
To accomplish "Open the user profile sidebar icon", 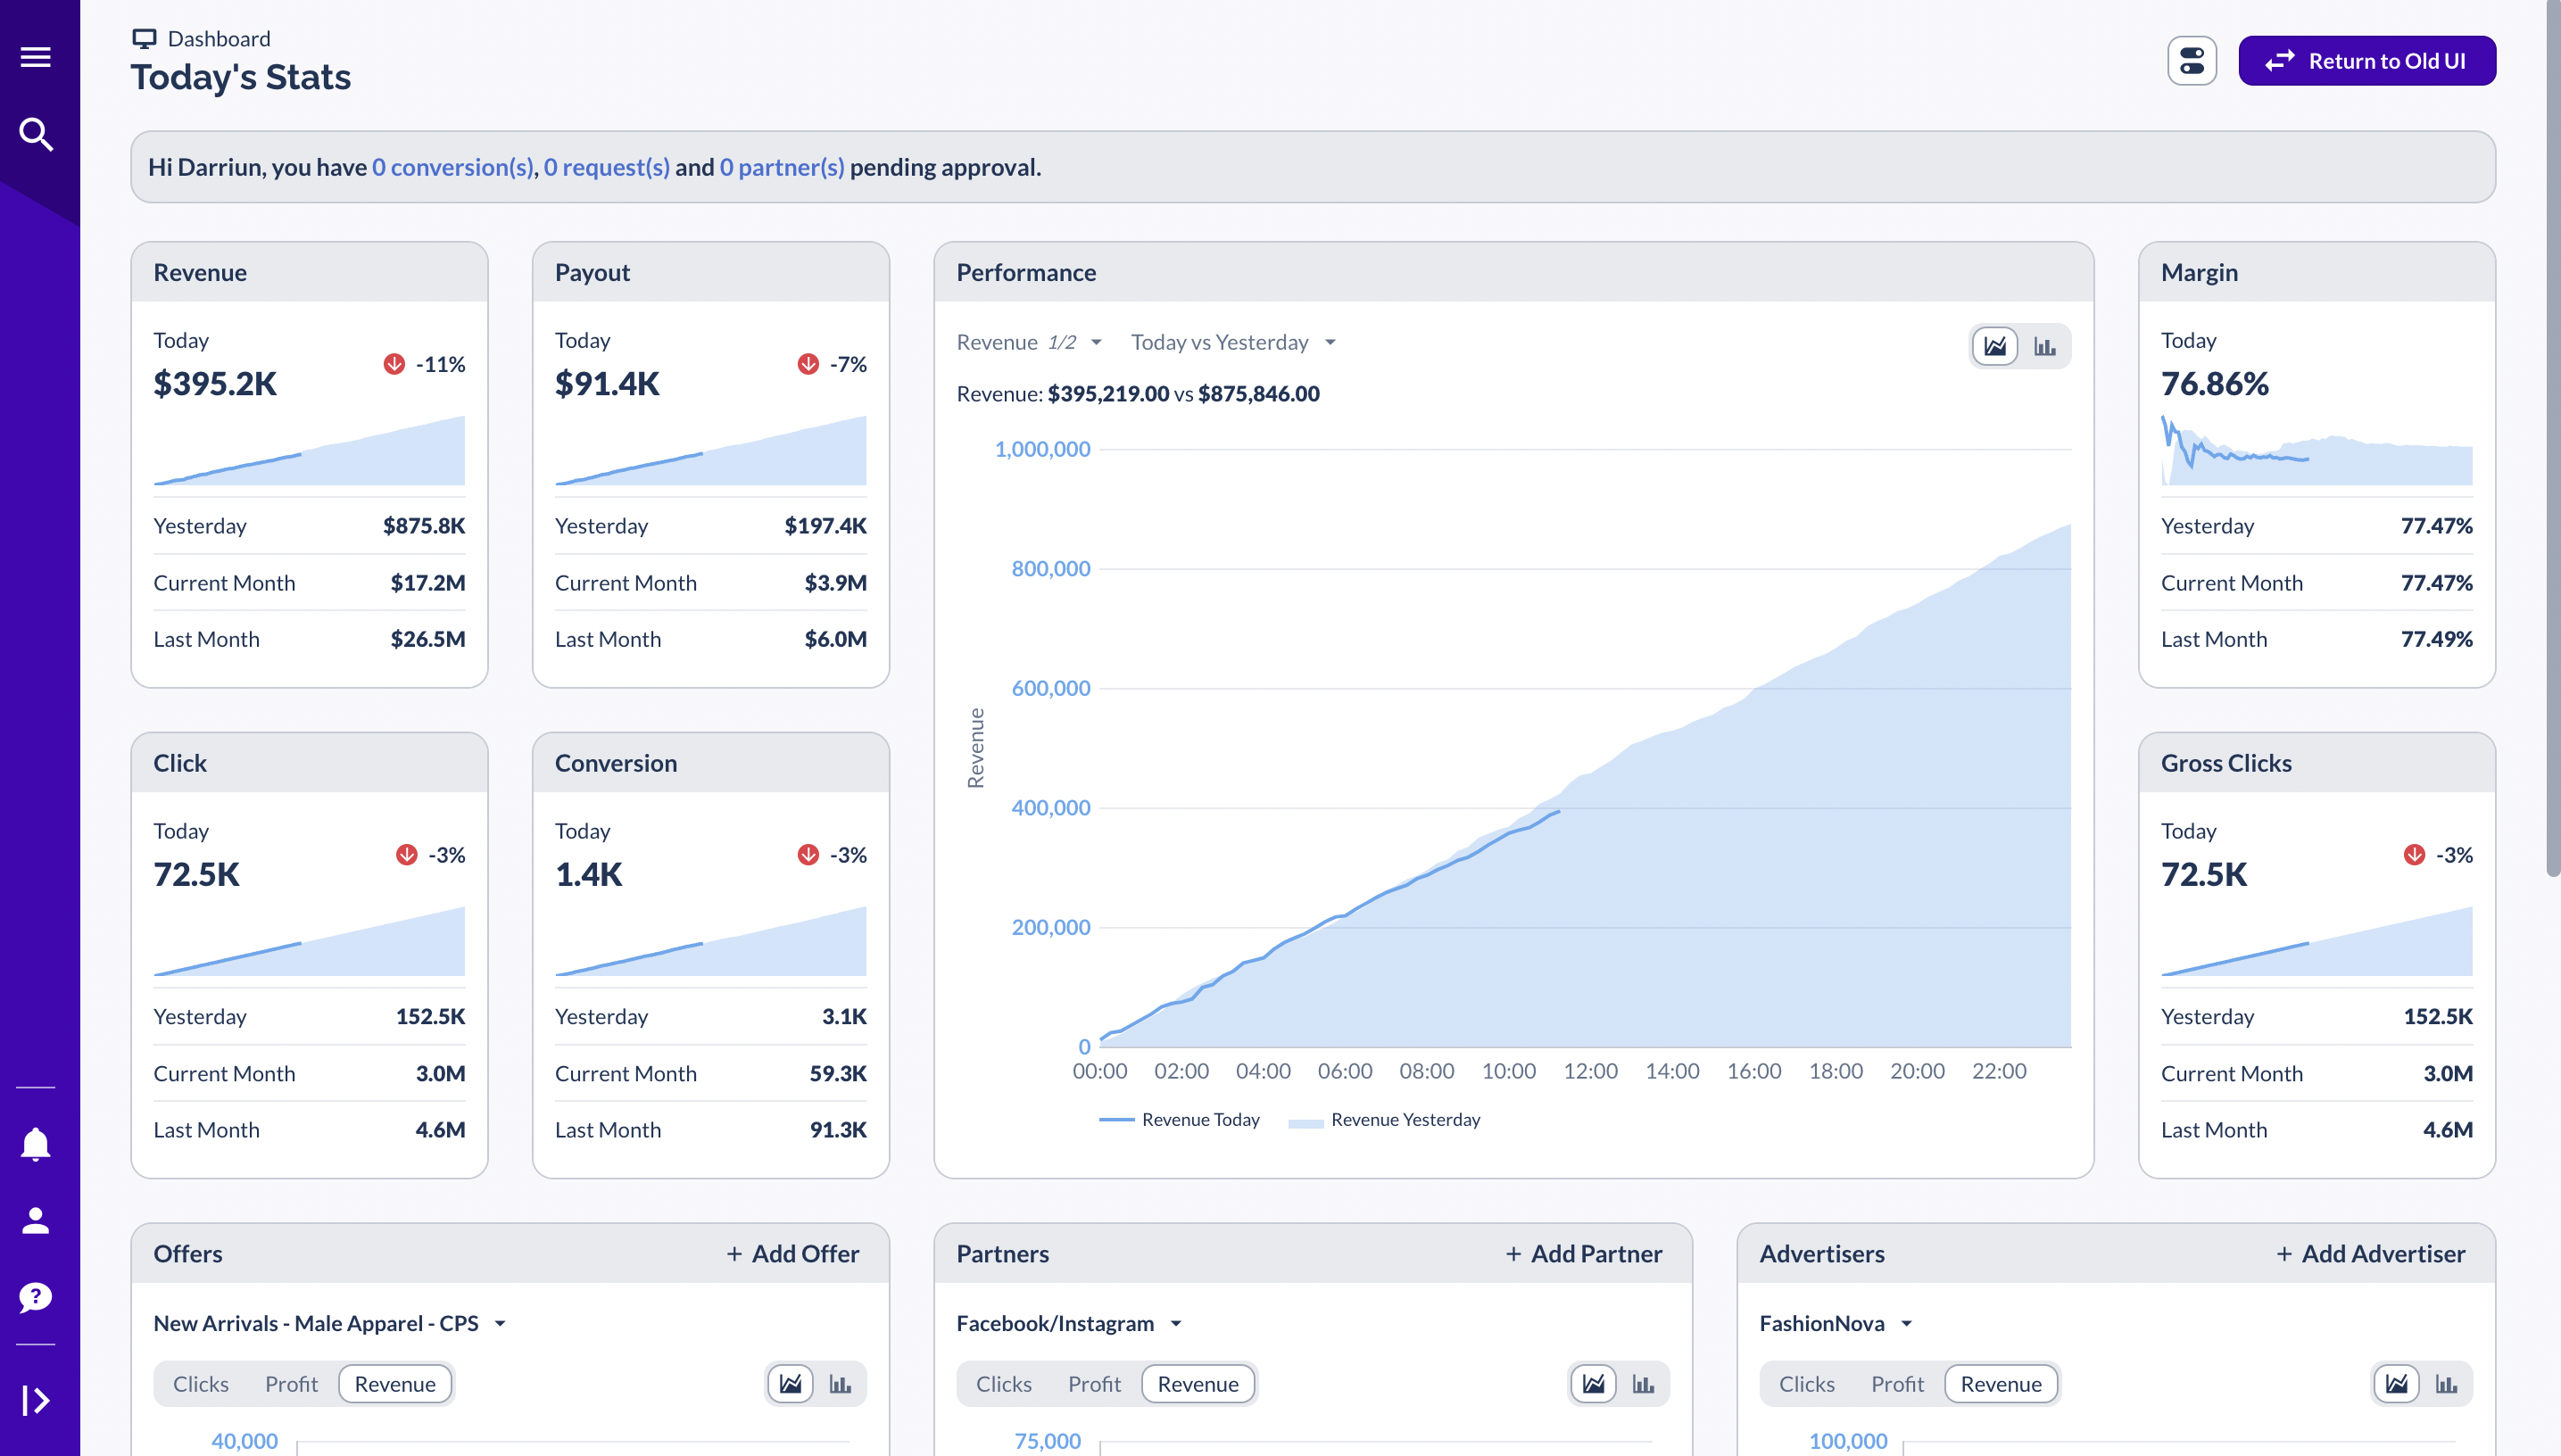I will click(36, 1220).
